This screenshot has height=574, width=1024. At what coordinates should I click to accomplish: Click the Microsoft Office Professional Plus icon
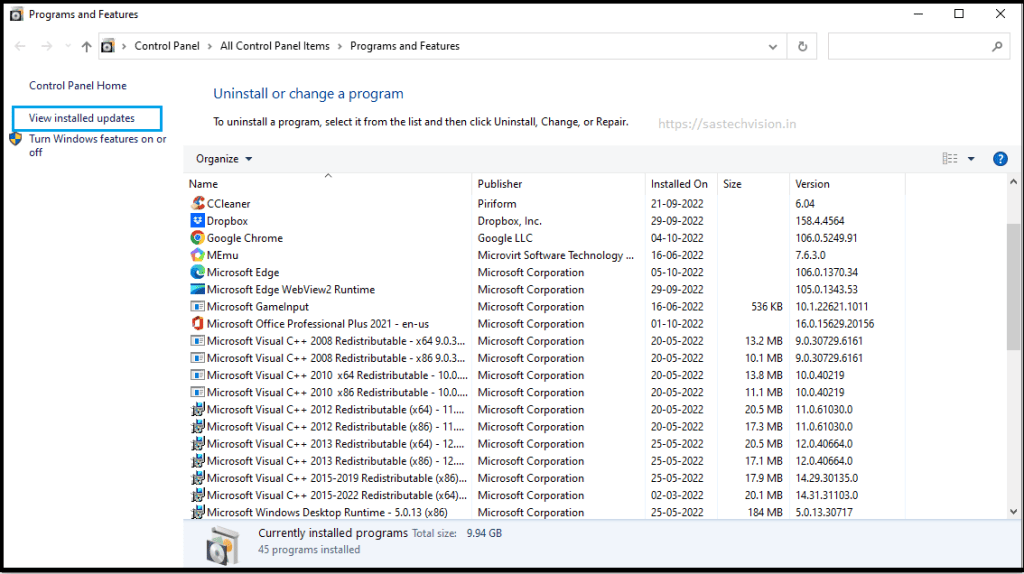click(197, 323)
